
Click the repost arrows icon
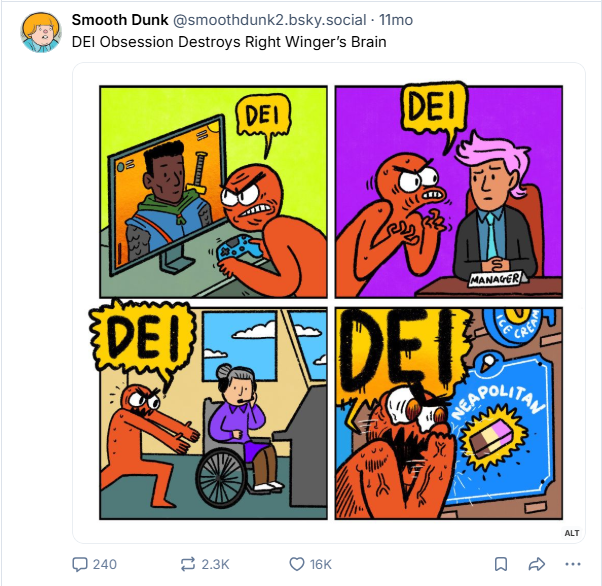point(186,564)
